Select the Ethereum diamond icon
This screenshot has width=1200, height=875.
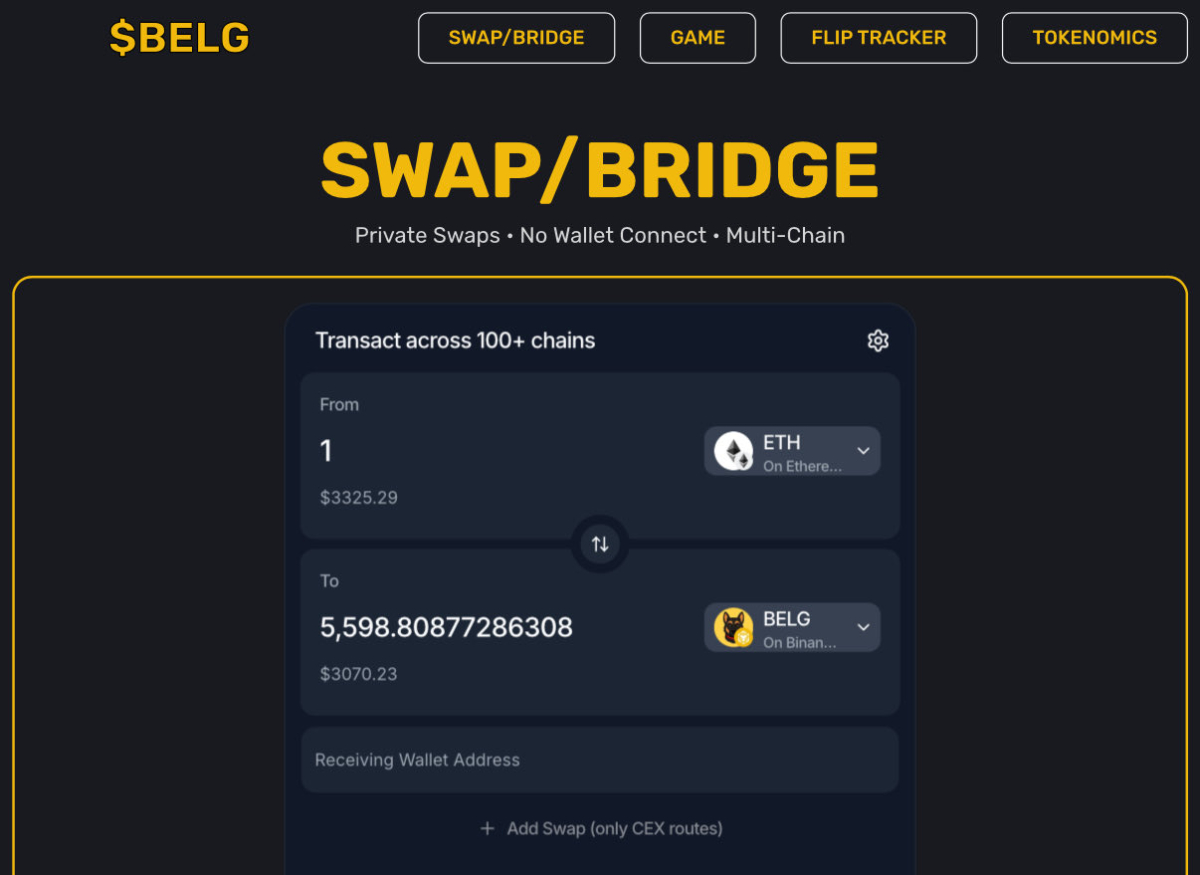(735, 451)
